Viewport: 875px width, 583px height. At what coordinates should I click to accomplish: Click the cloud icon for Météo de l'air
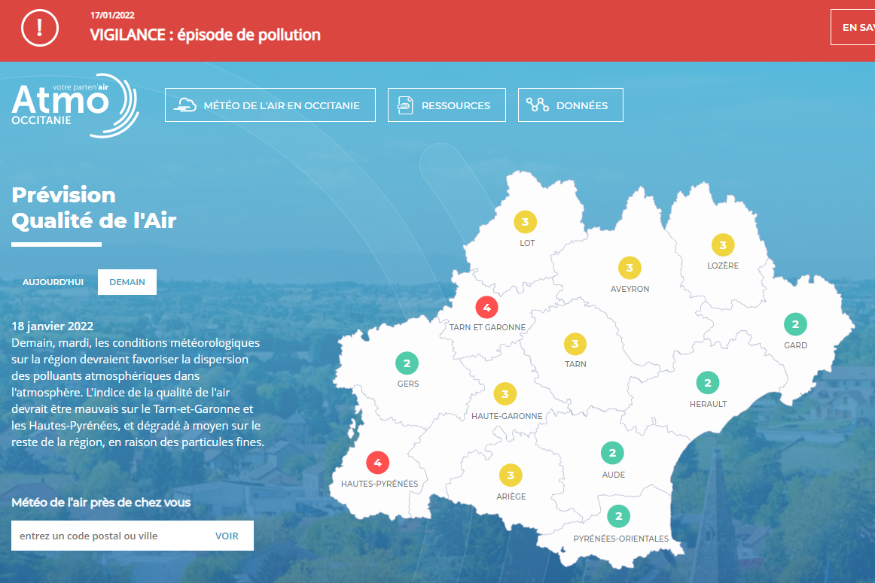(185, 105)
